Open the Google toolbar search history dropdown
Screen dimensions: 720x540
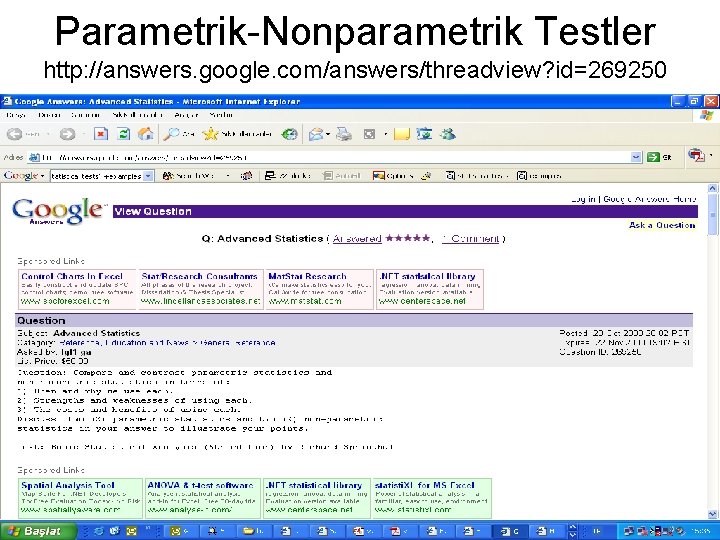pyautogui.click(x=148, y=176)
